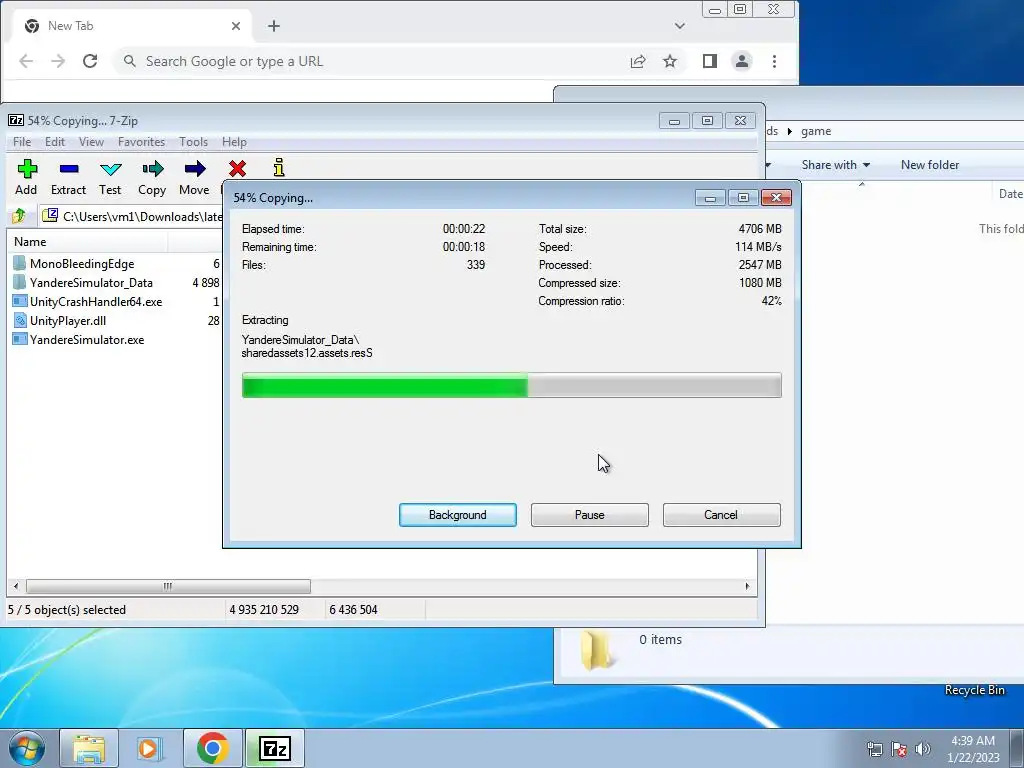The width and height of the screenshot is (1024, 768).
Task: Click the Name column header in 7-Zip
Action: pyautogui.click(x=88, y=242)
